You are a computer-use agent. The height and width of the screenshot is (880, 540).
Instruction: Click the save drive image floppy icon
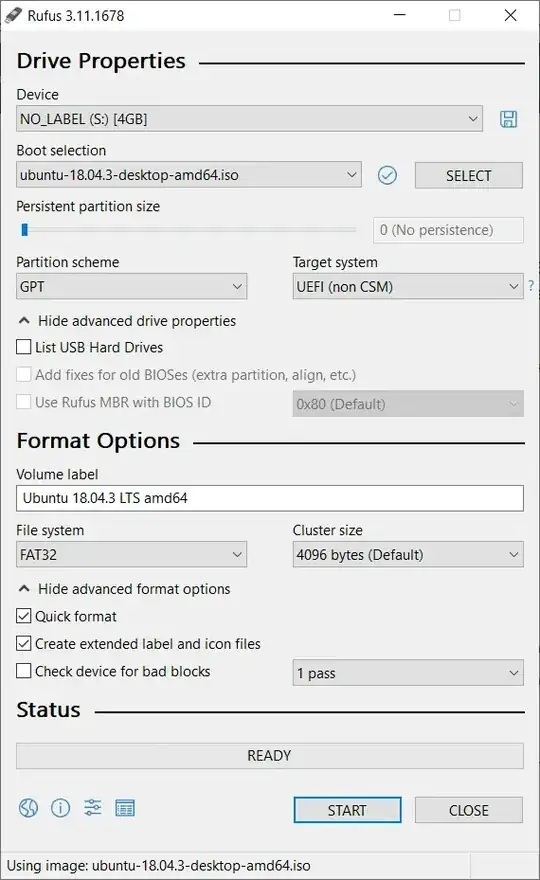point(509,119)
